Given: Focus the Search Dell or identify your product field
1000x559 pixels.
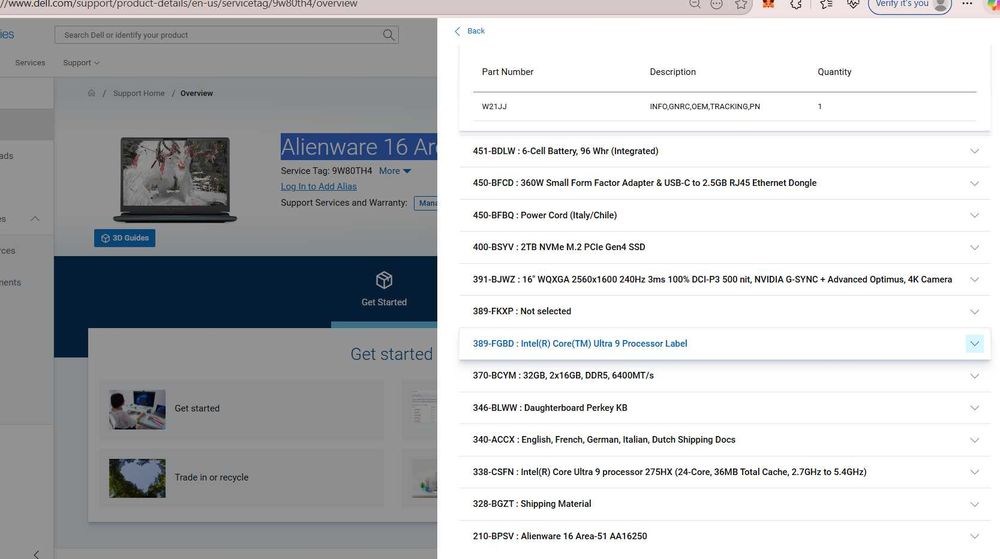Looking at the screenshot, I should [227, 35].
